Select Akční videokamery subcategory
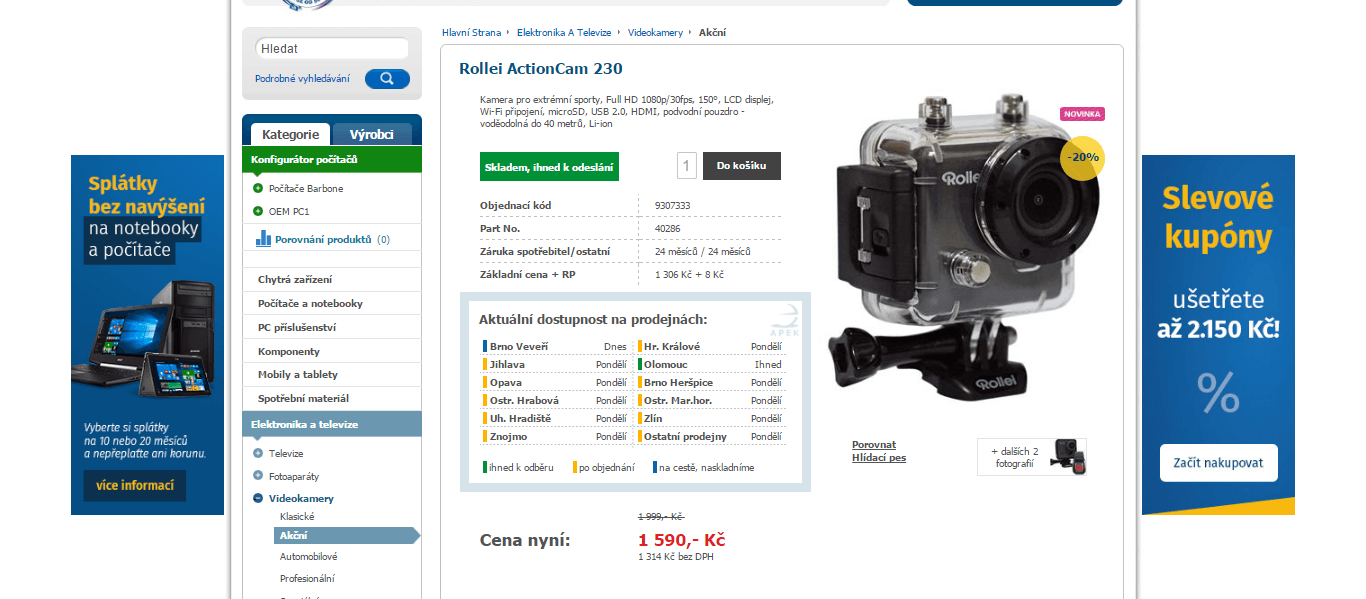1366x599 pixels. click(x=346, y=536)
